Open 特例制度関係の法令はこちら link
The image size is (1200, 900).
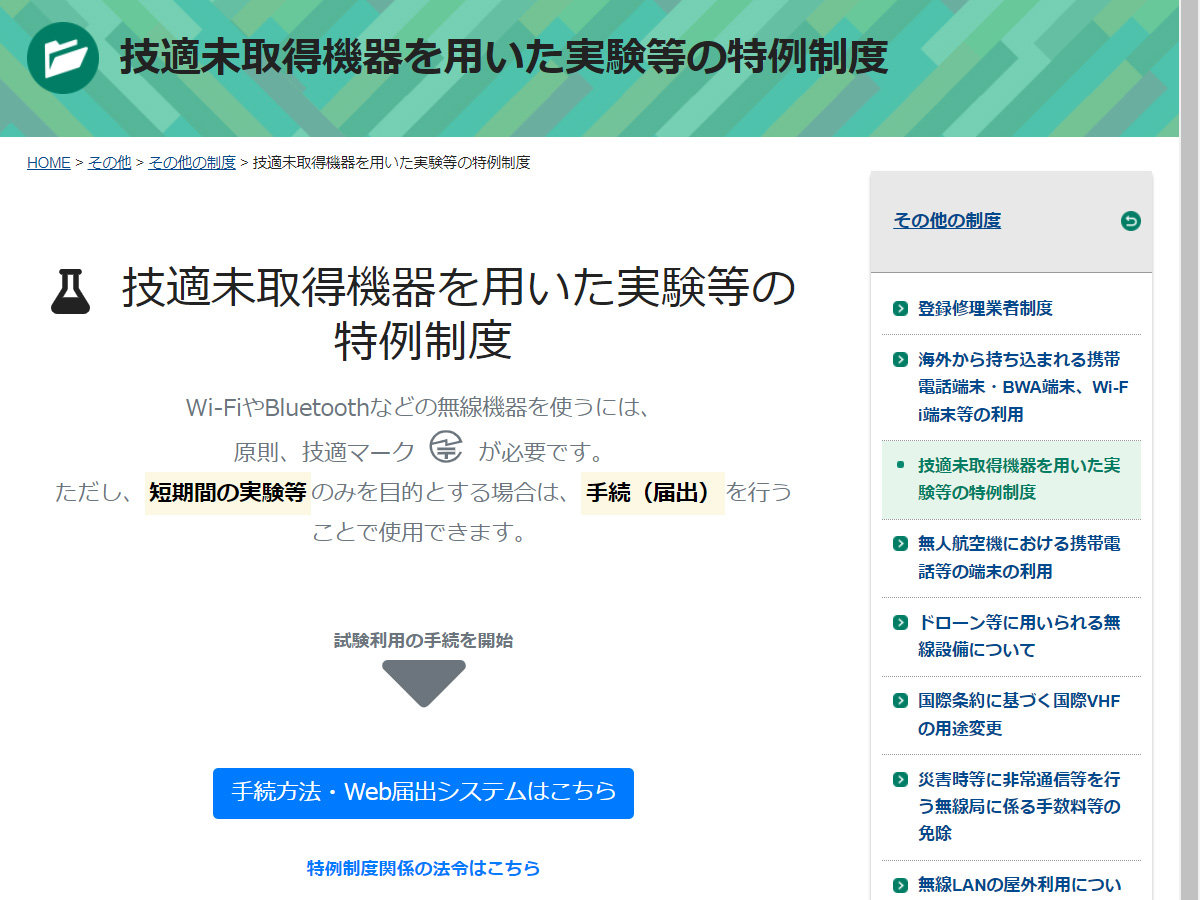point(423,868)
